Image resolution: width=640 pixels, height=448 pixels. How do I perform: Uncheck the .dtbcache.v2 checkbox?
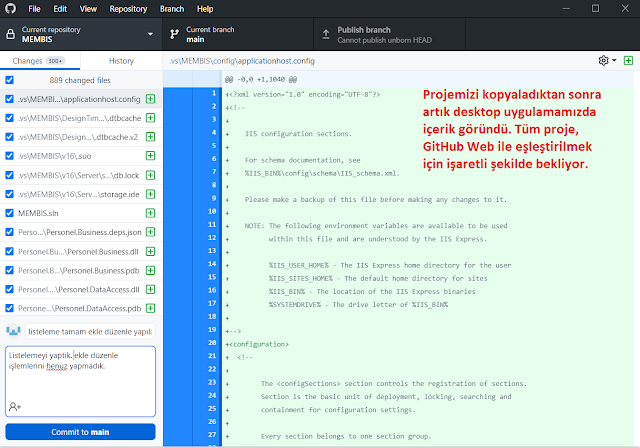[9, 137]
